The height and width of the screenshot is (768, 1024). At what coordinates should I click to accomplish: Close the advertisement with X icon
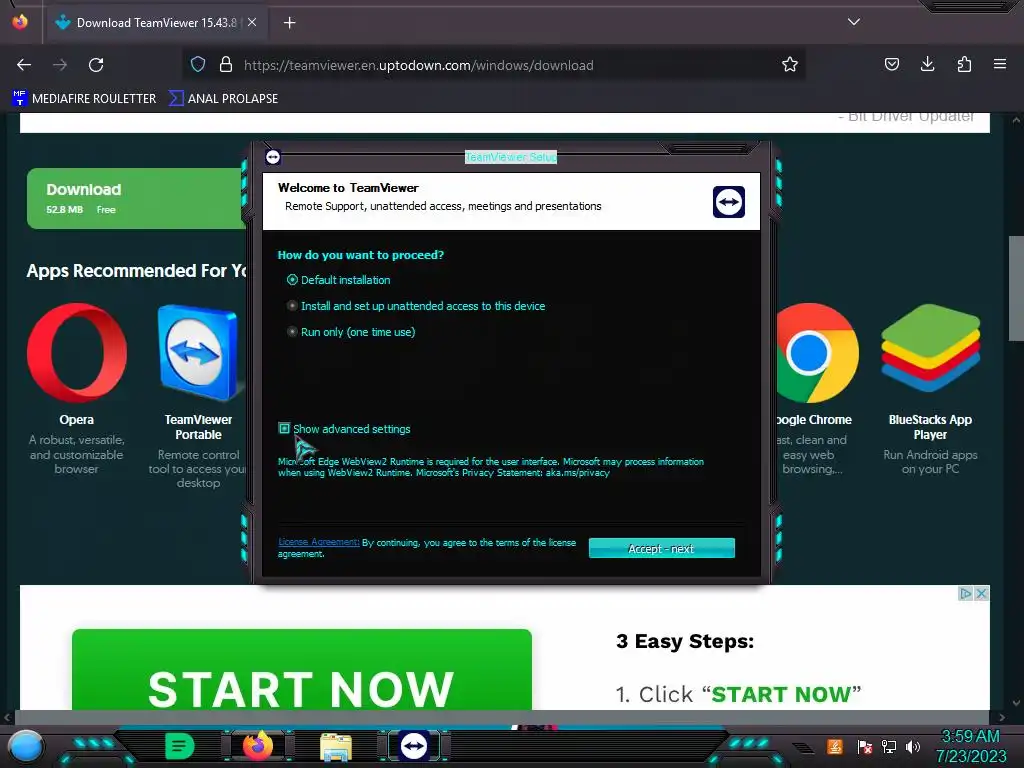(x=981, y=593)
